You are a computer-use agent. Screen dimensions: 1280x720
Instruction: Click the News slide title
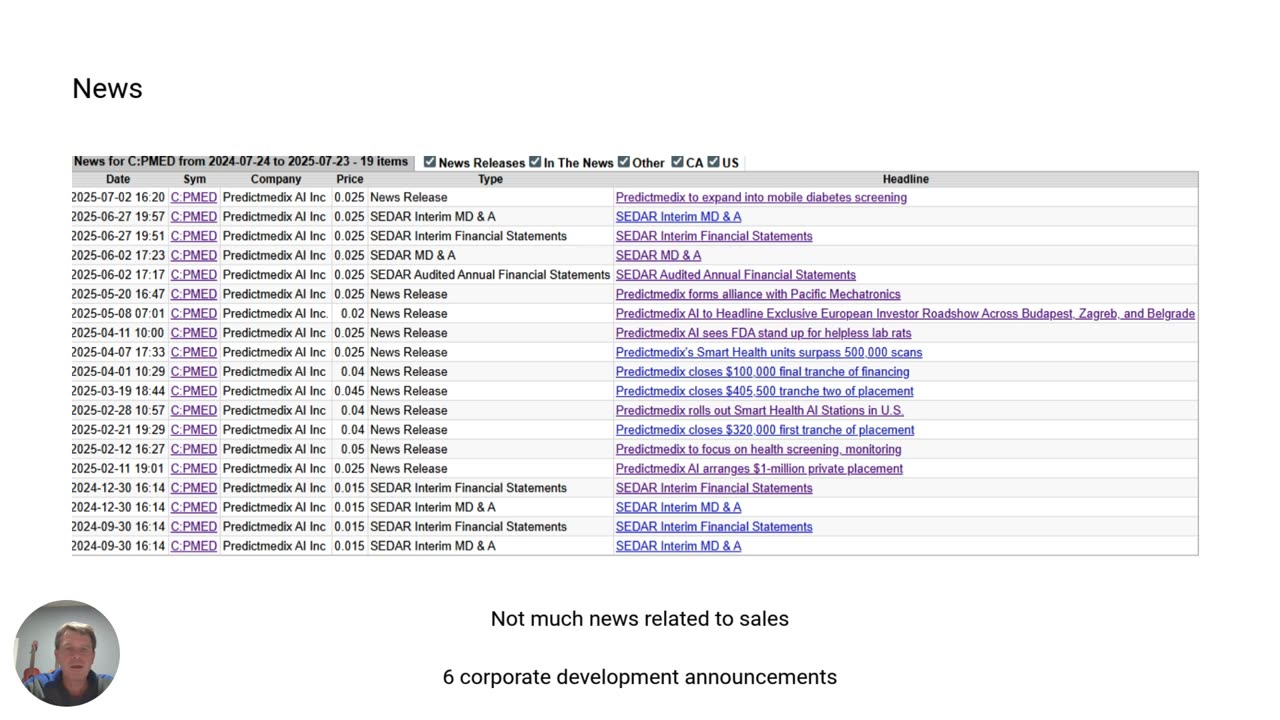[x=107, y=88]
